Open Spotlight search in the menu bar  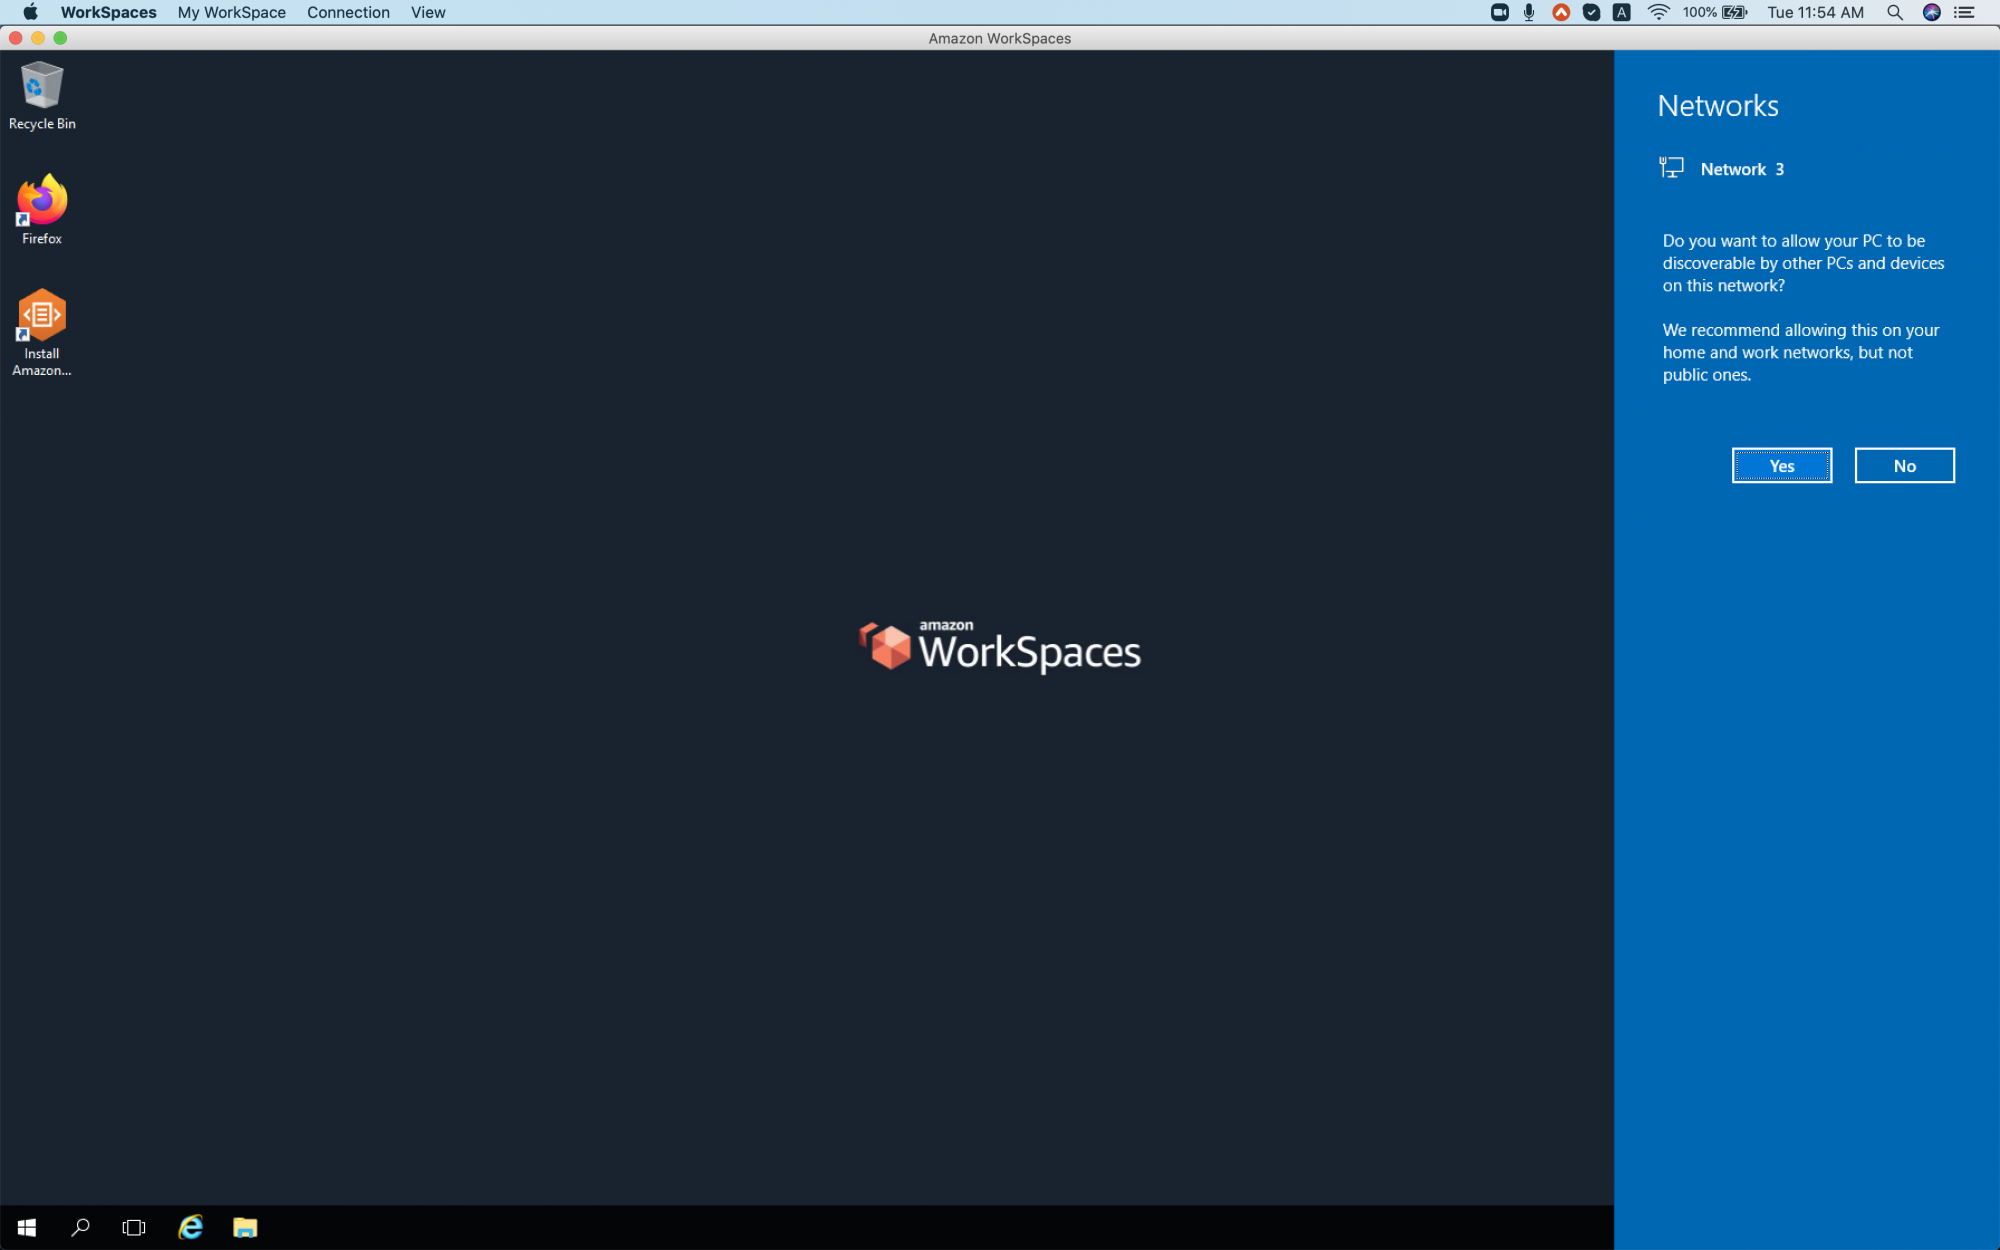(1895, 12)
